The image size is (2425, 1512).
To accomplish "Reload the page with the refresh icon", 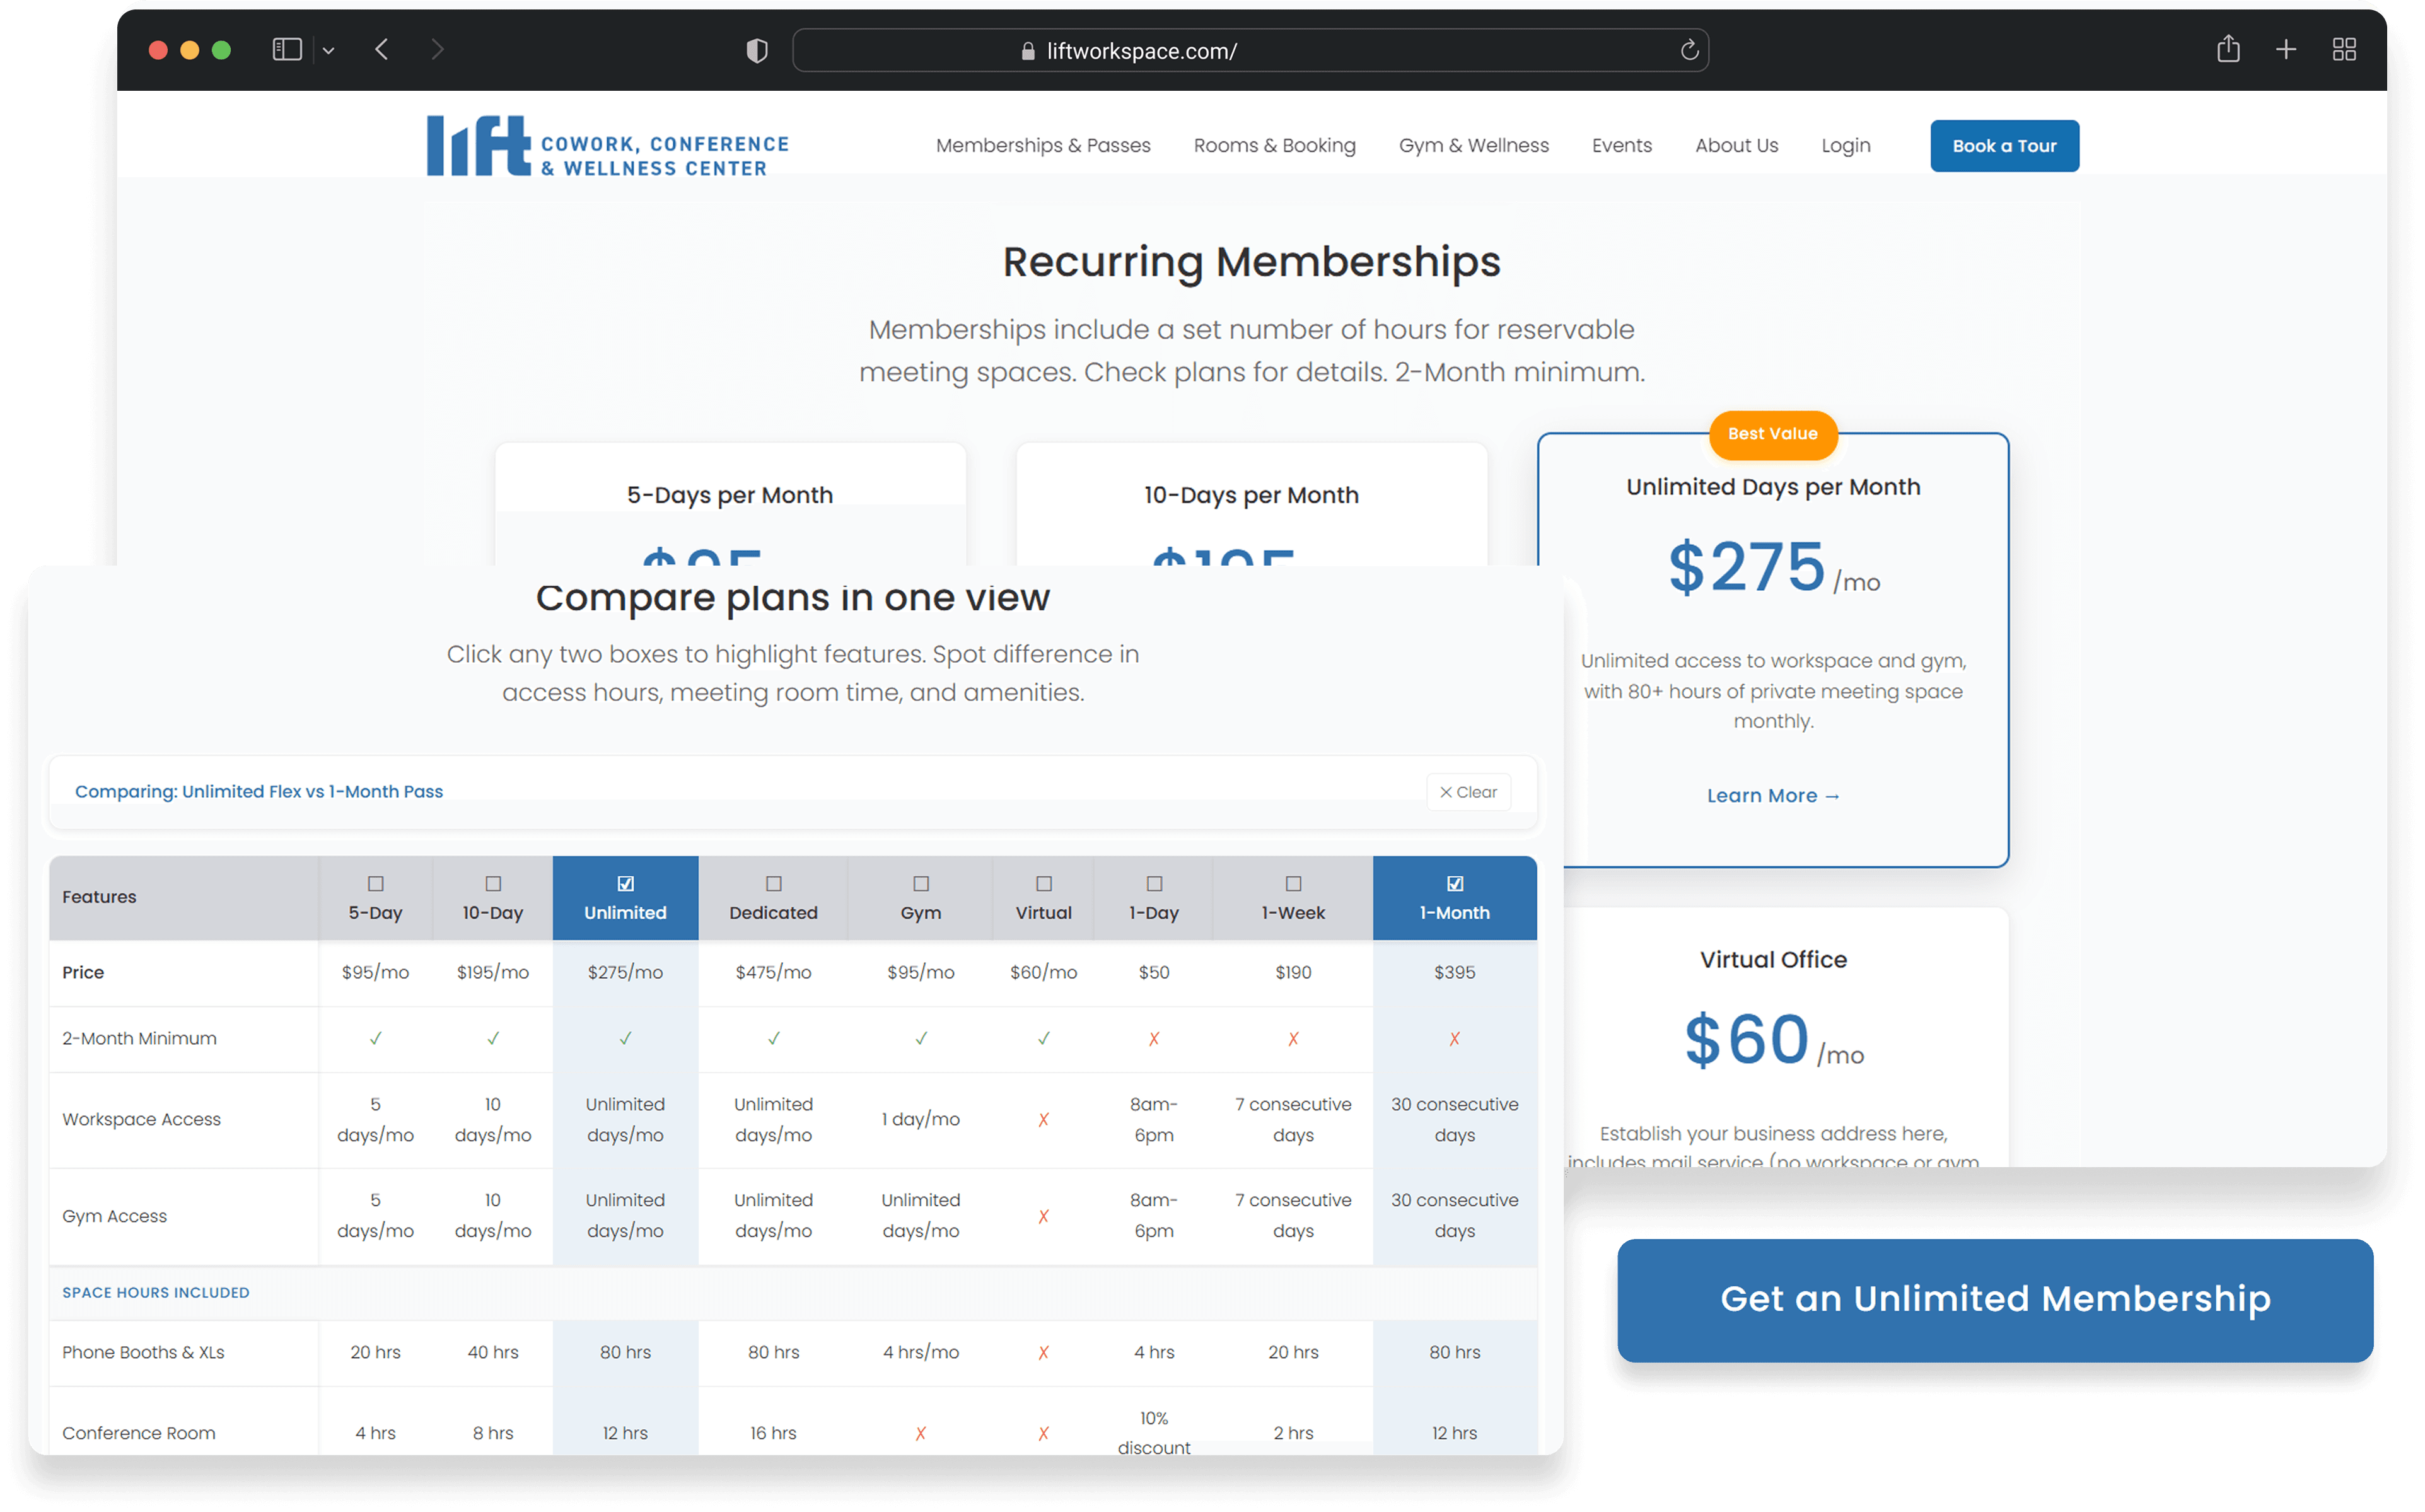I will point(1689,50).
